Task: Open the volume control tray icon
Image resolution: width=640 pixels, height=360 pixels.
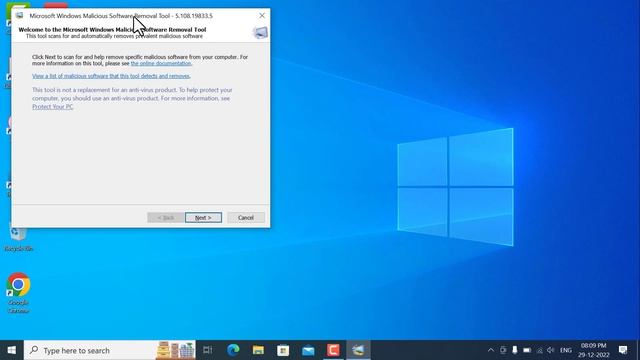Action: pyautogui.click(x=551, y=350)
